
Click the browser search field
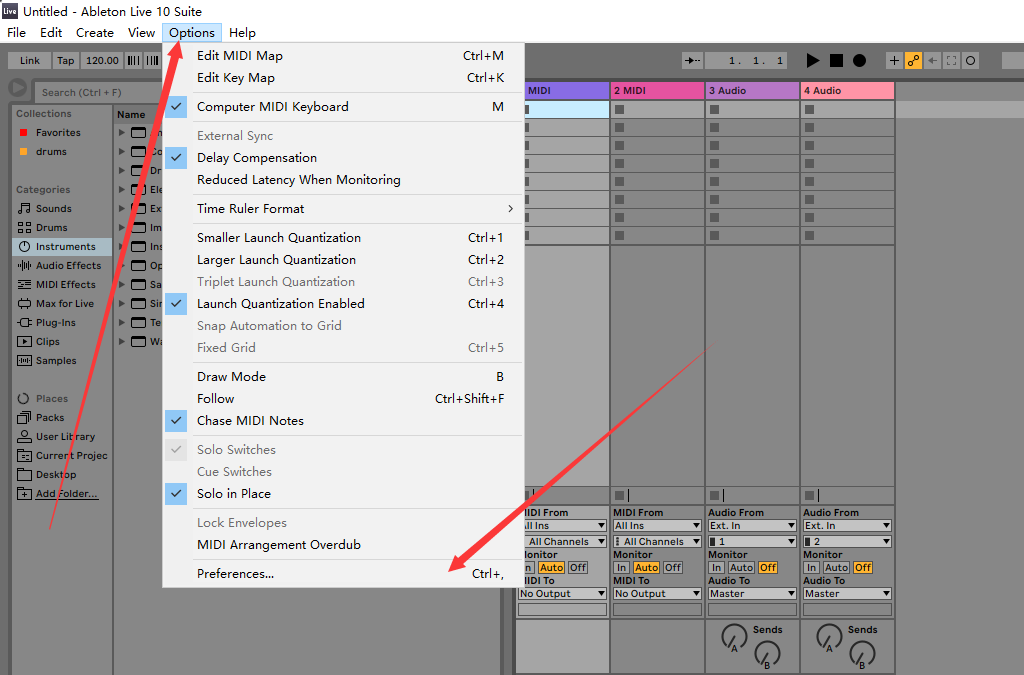pos(98,92)
